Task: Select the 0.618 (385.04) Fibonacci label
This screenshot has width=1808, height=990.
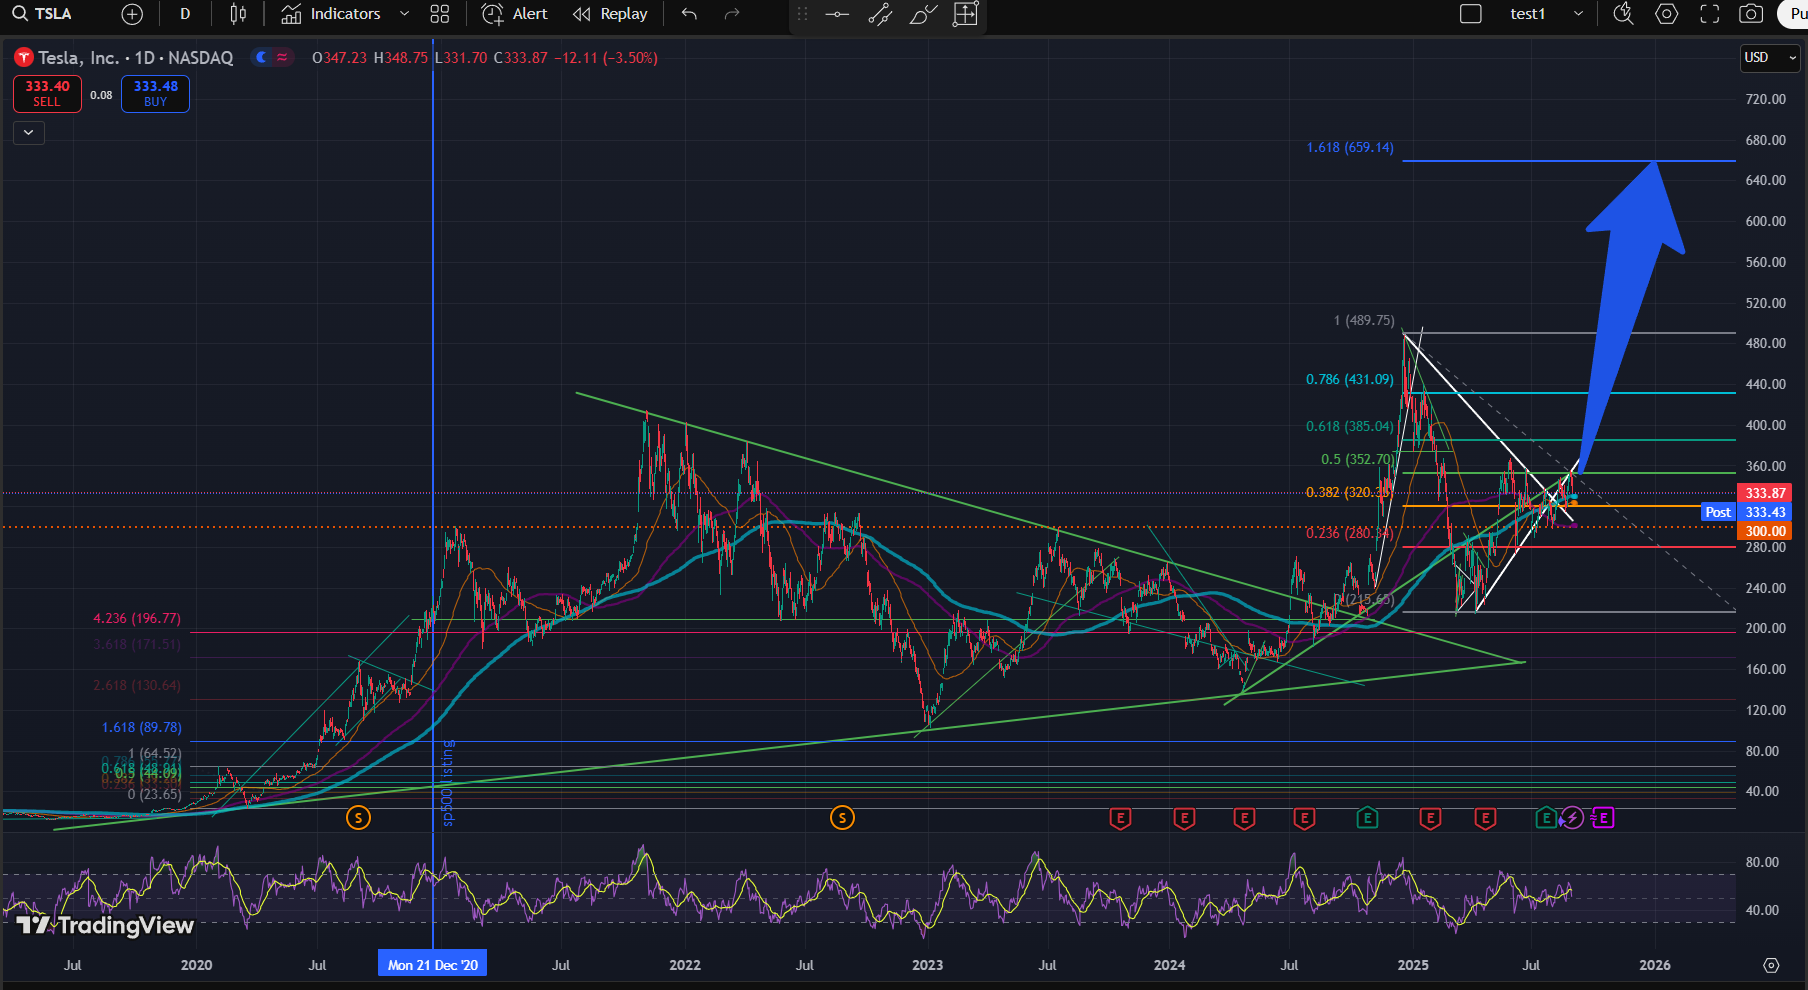Action: 1349,426
